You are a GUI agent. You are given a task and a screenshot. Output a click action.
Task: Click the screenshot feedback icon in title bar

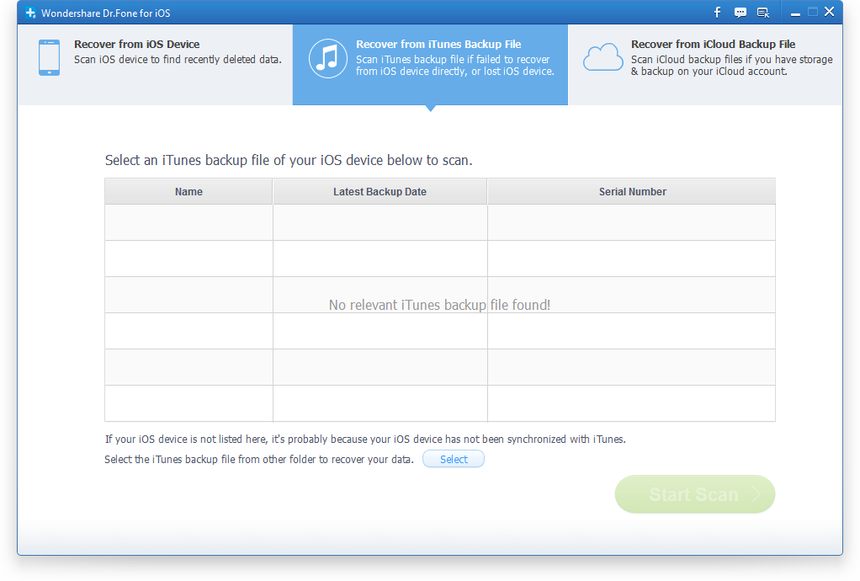click(x=764, y=12)
